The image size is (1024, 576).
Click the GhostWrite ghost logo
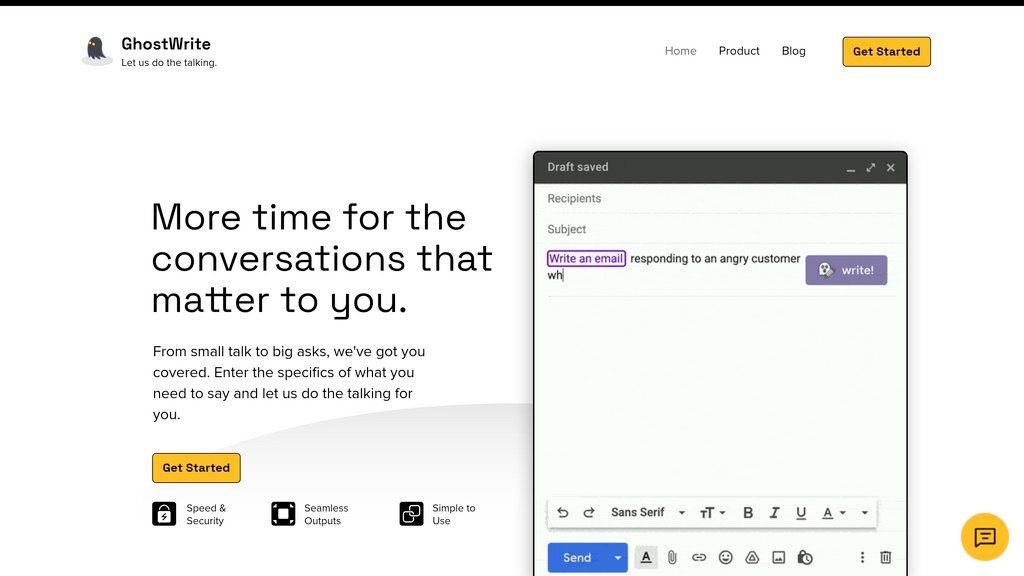(x=96, y=51)
